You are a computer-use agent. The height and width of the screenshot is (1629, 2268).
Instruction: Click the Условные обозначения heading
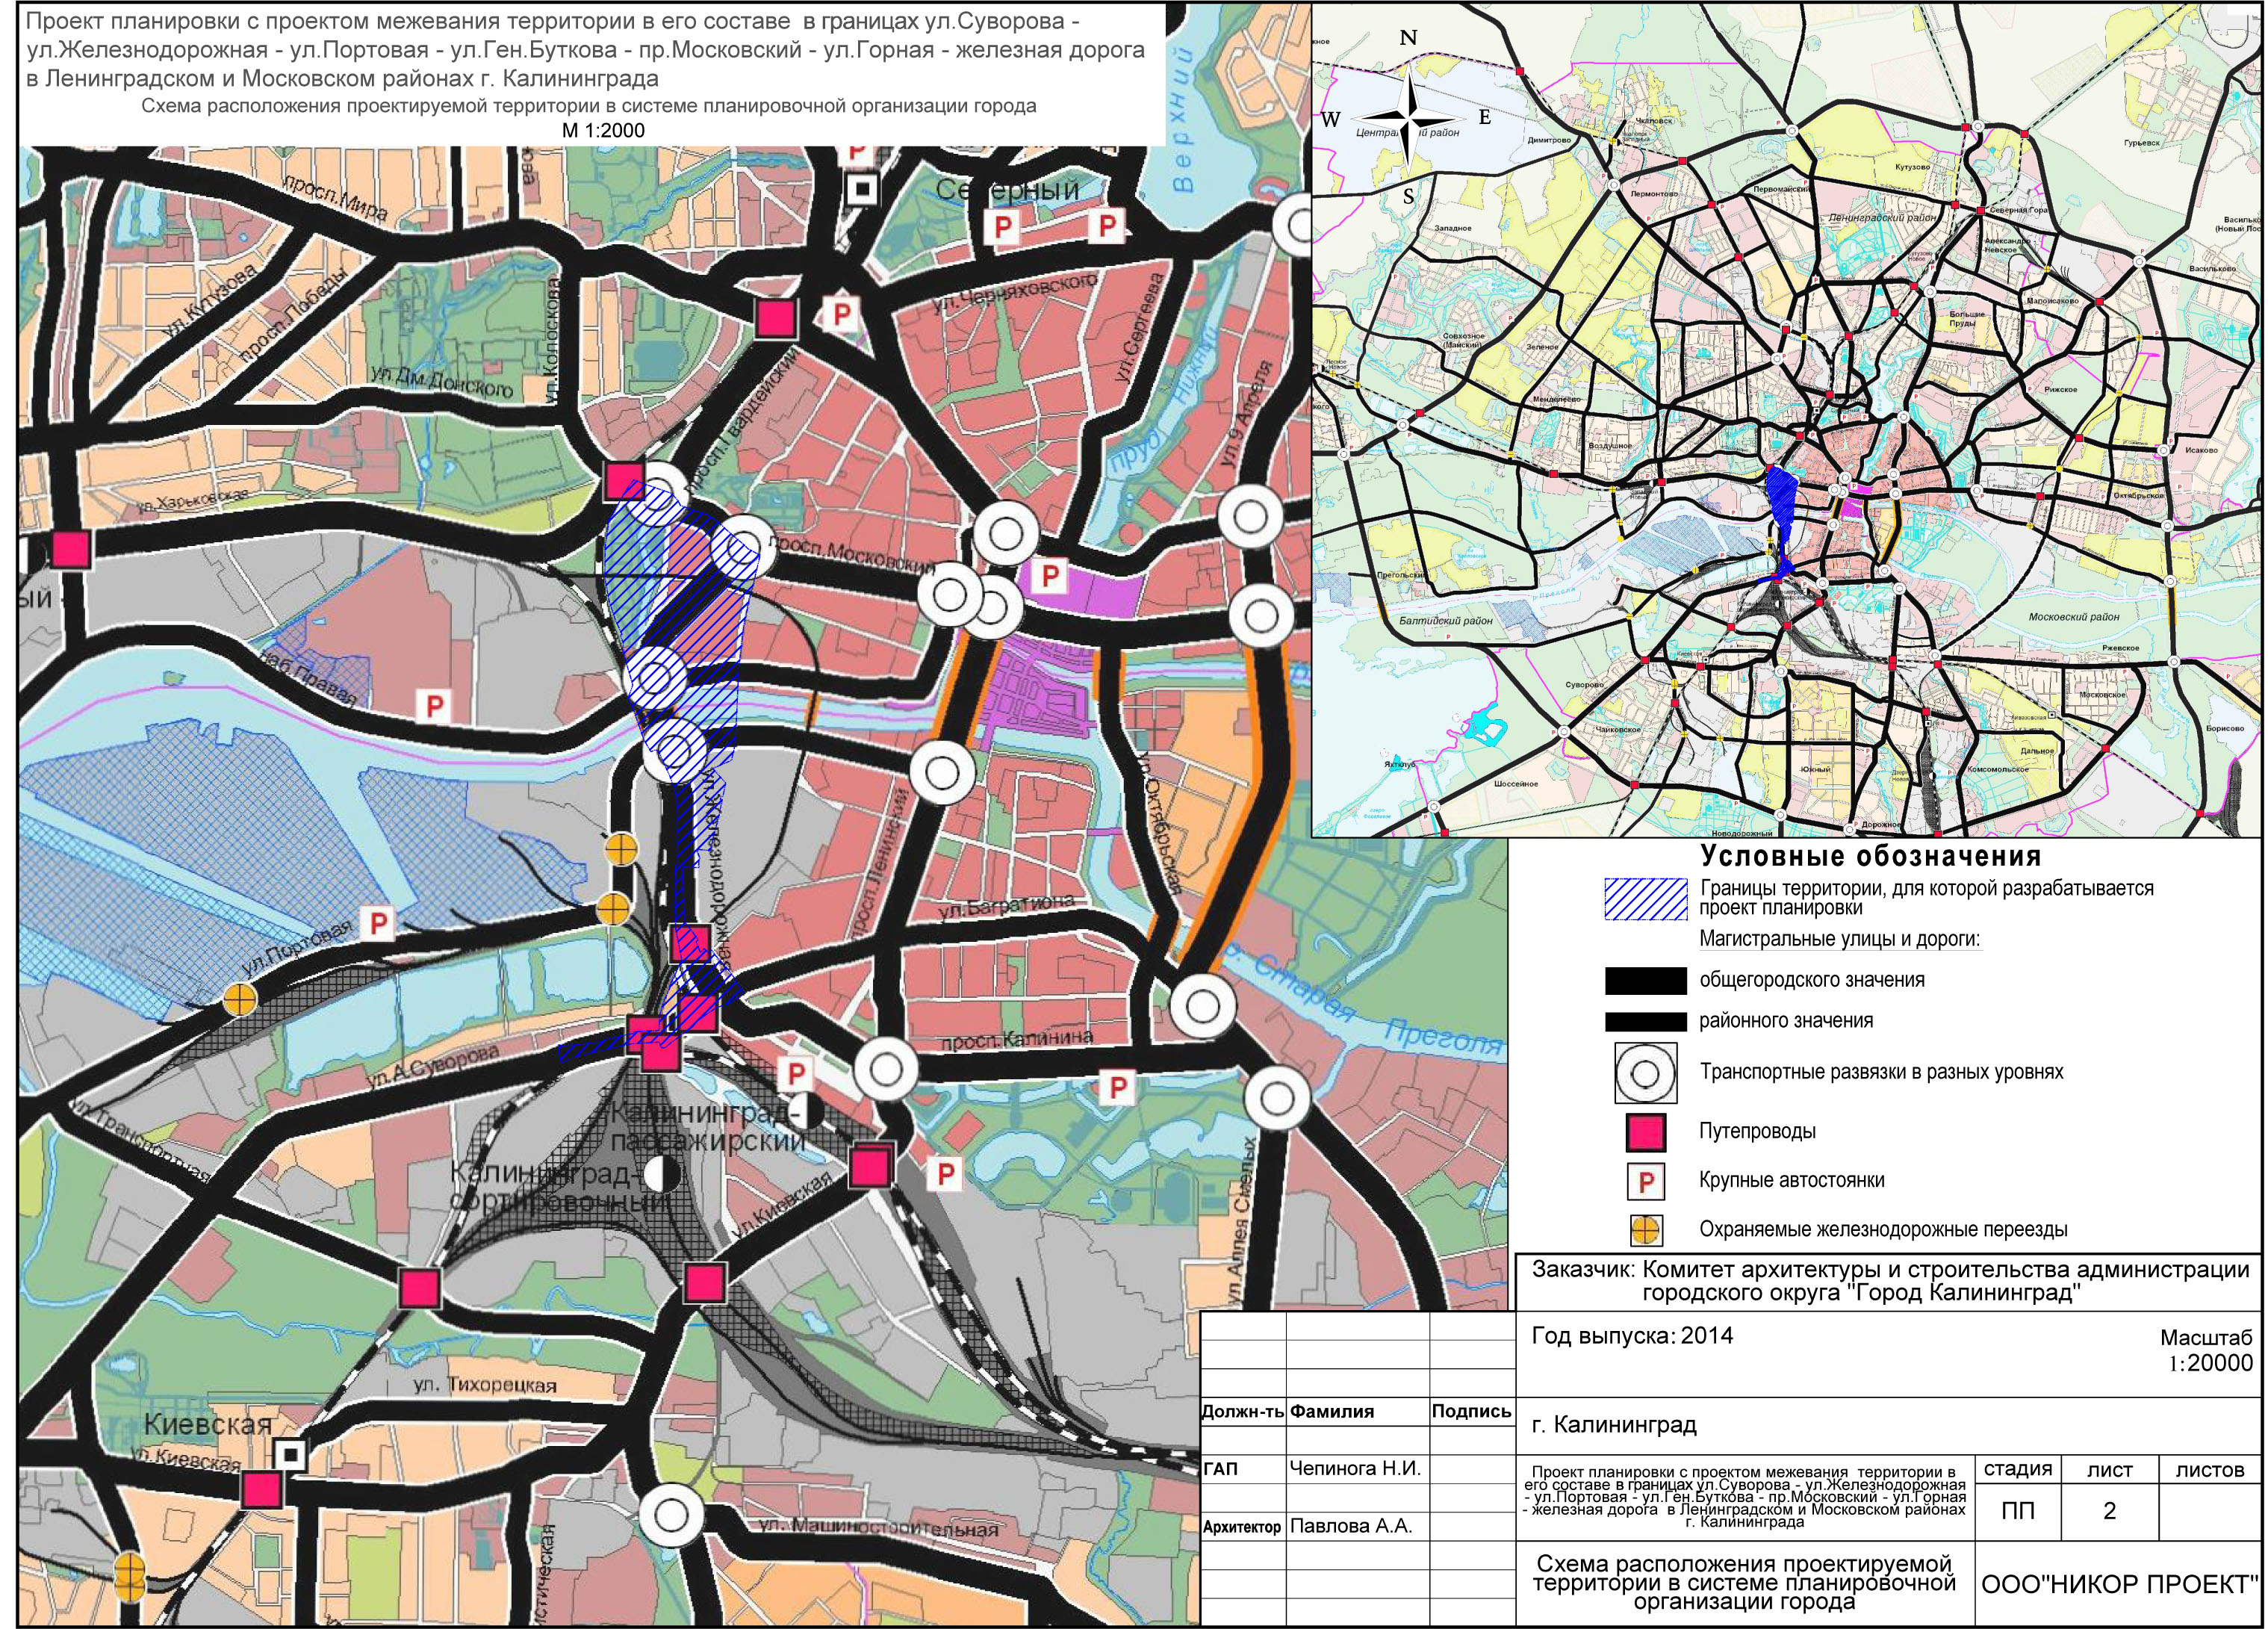coord(1871,856)
